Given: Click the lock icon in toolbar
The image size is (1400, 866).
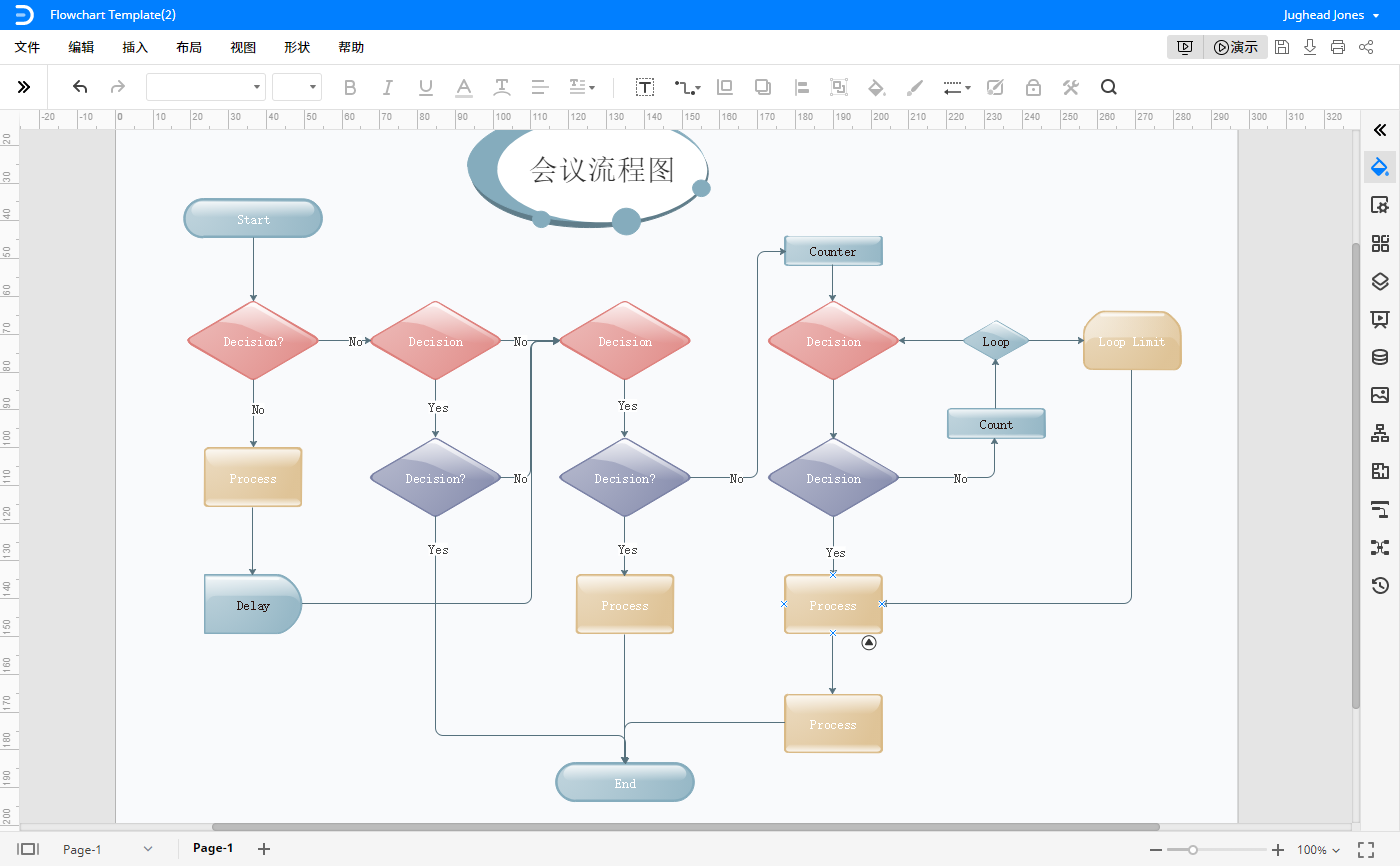Looking at the screenshot, I should pyautogui.click(x=1033, y=88).
